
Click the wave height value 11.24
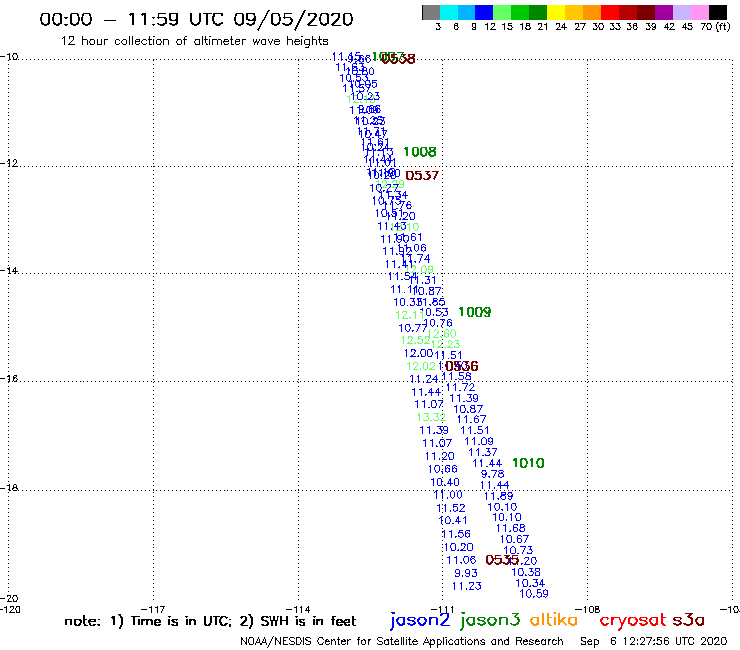(x=424, y=379)
